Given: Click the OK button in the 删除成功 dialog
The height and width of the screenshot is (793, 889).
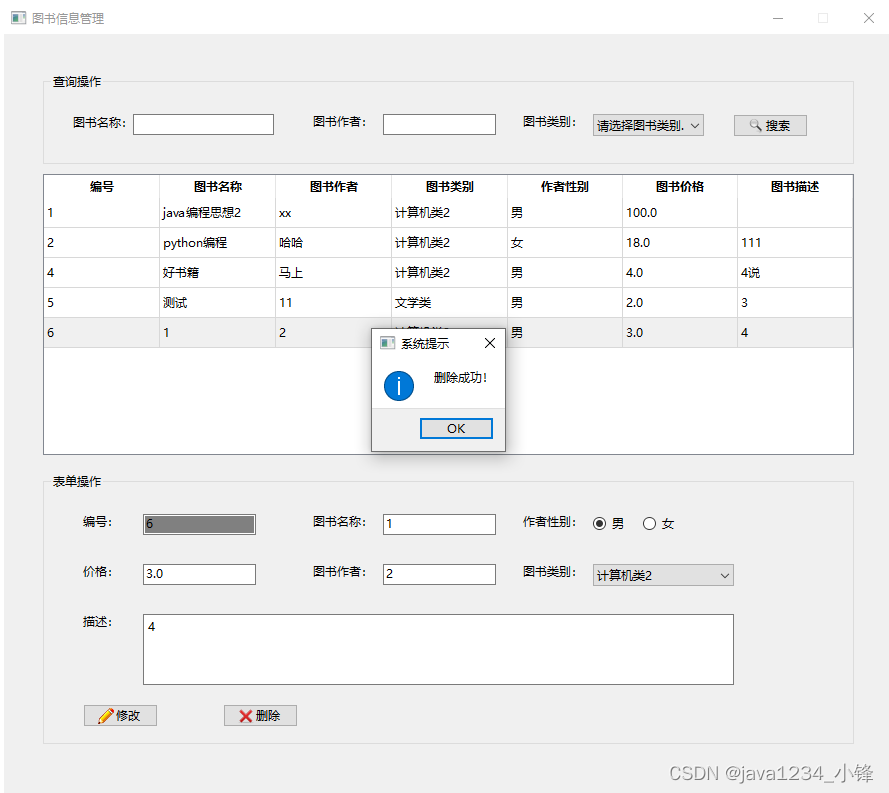Looking at the screenshot, I should [x=456, y=428].
